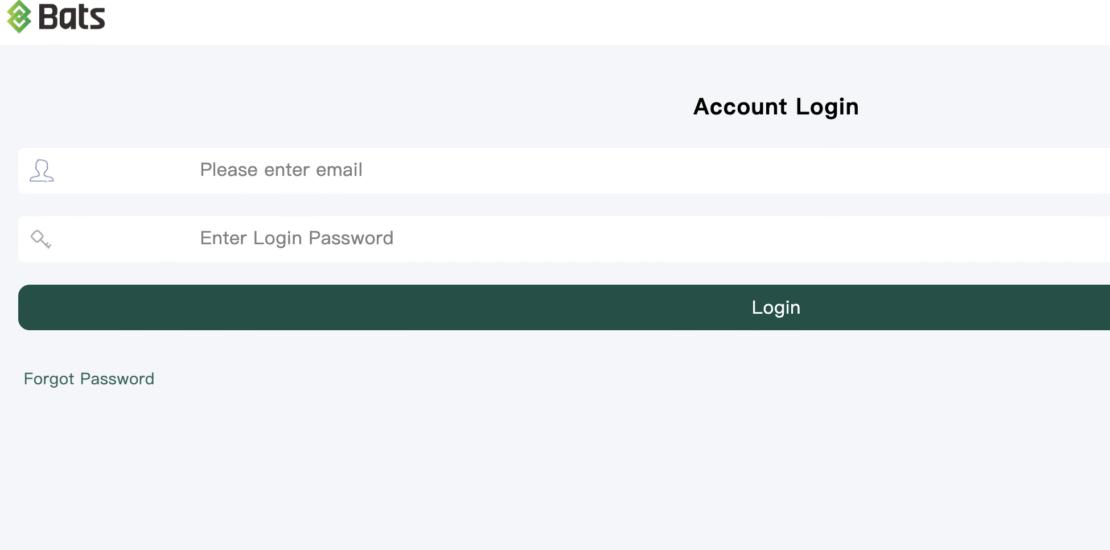Select the email placeholder text
Image resolution: width=1110 pixels, height=550 pixels.
[x=281, y=170]
